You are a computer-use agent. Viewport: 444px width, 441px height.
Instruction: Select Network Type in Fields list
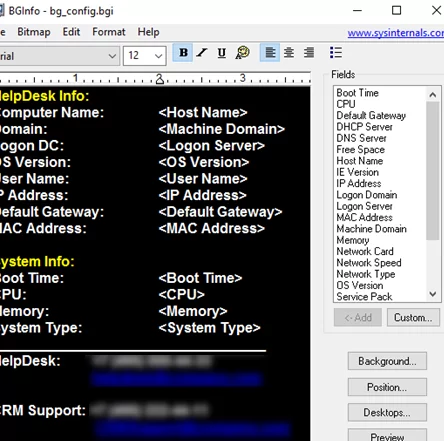click(x=366, y=274)
